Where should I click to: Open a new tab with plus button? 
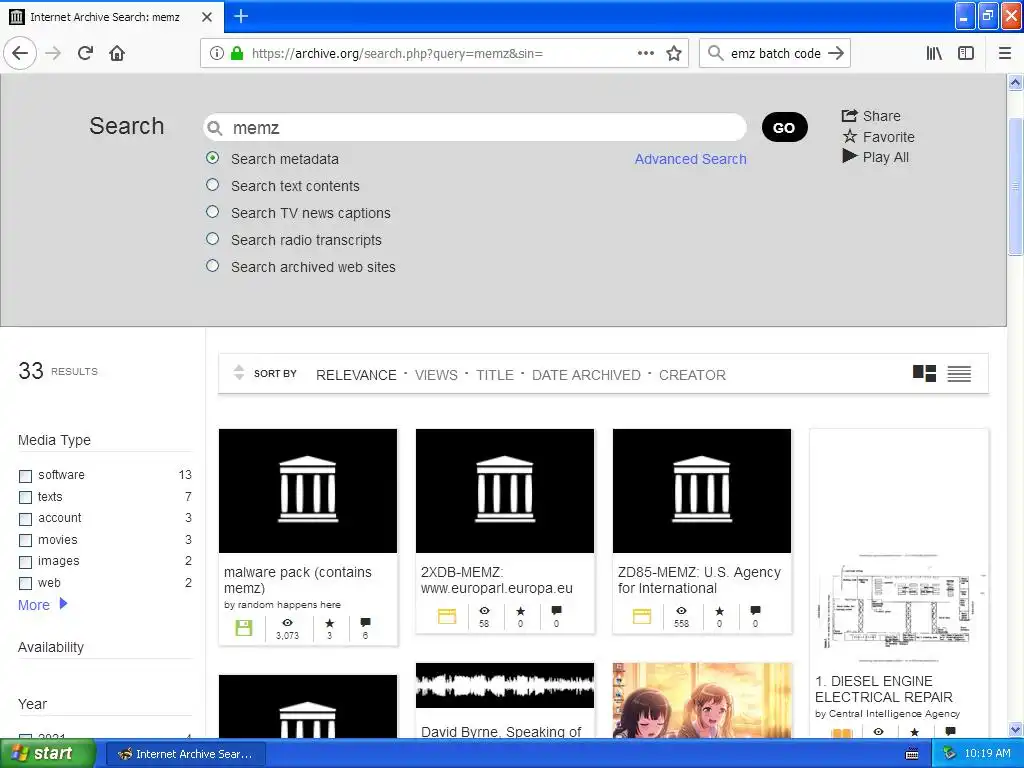241,16
